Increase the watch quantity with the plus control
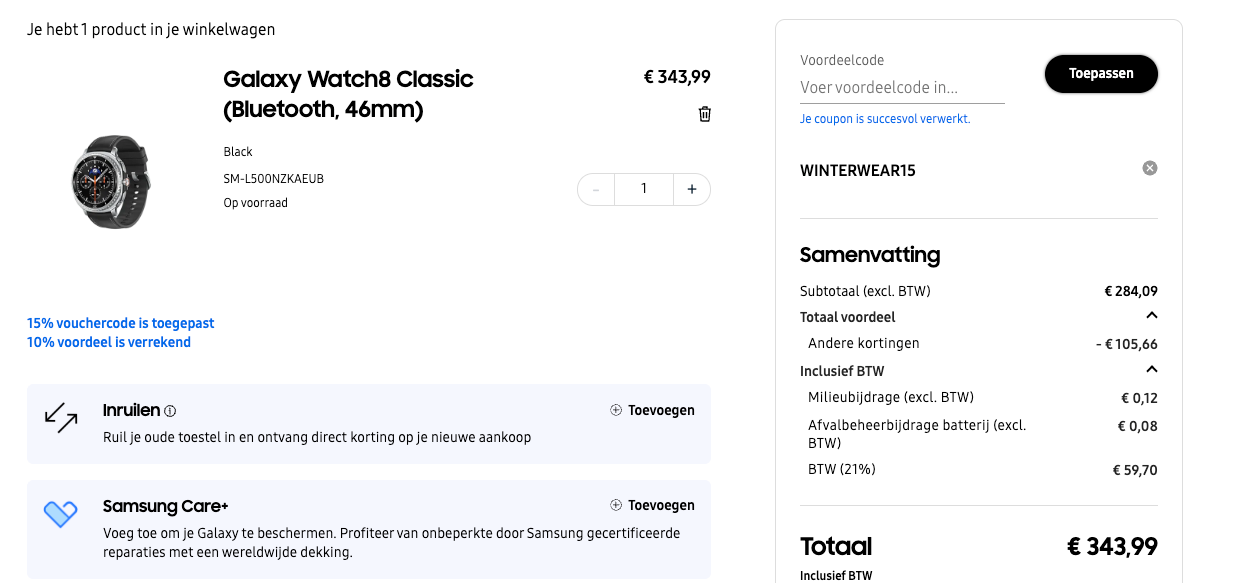The width and height of the screenshot is (1257, 583). pyautogui.click(x=691, y=189)
